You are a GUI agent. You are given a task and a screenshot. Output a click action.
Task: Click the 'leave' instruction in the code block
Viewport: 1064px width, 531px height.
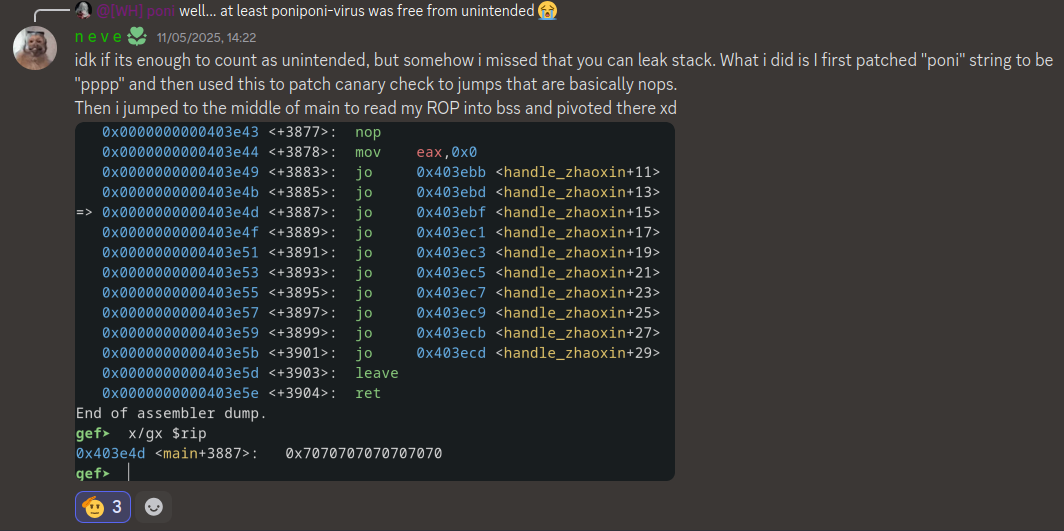click(x=377, y=373)
